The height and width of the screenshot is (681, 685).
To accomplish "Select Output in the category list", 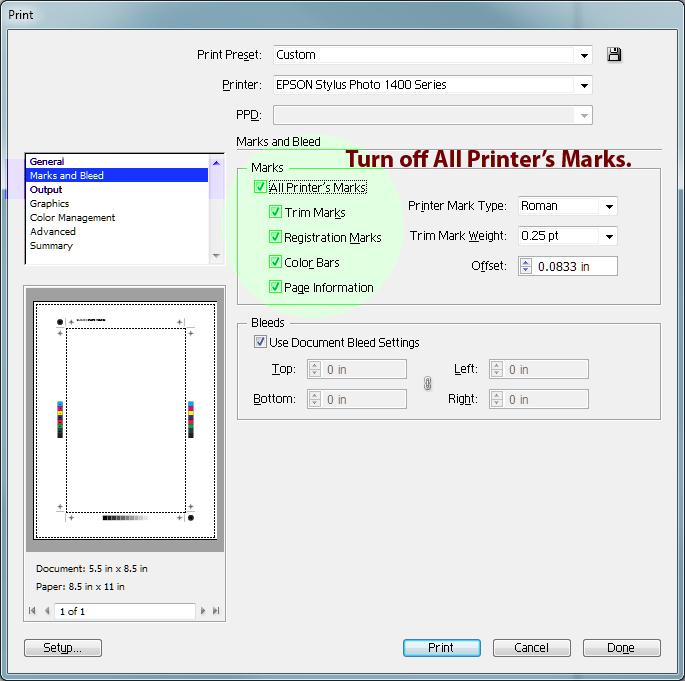I will point(117,190).
